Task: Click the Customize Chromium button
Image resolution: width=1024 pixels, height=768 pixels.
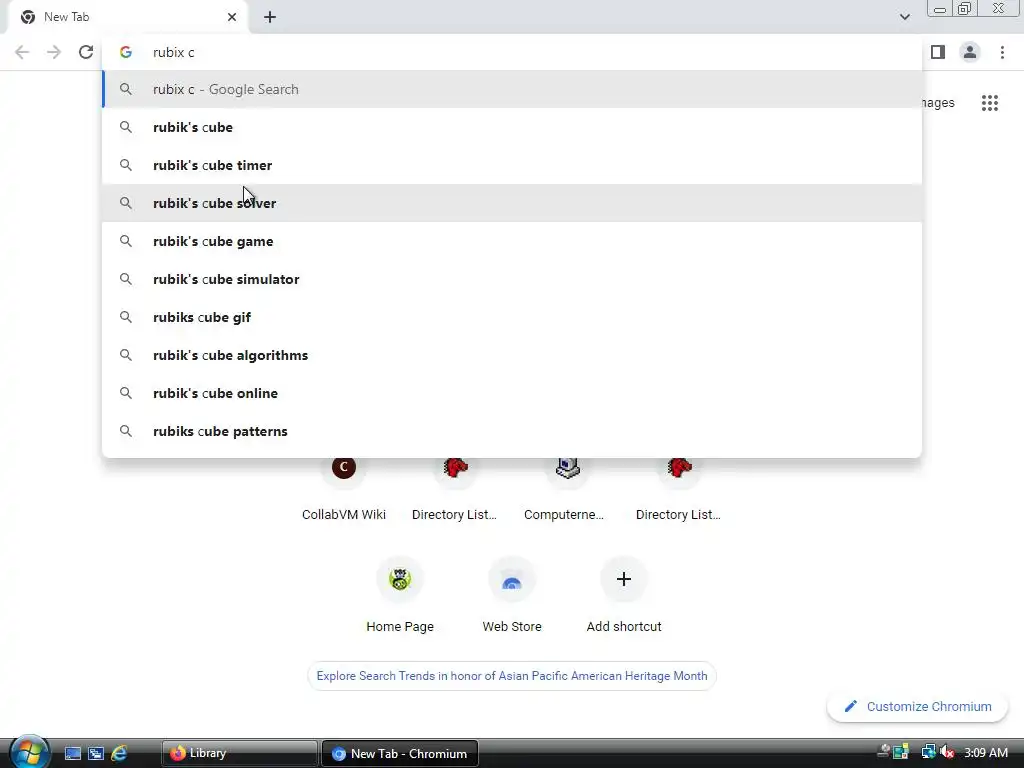Action: (918, 707)
